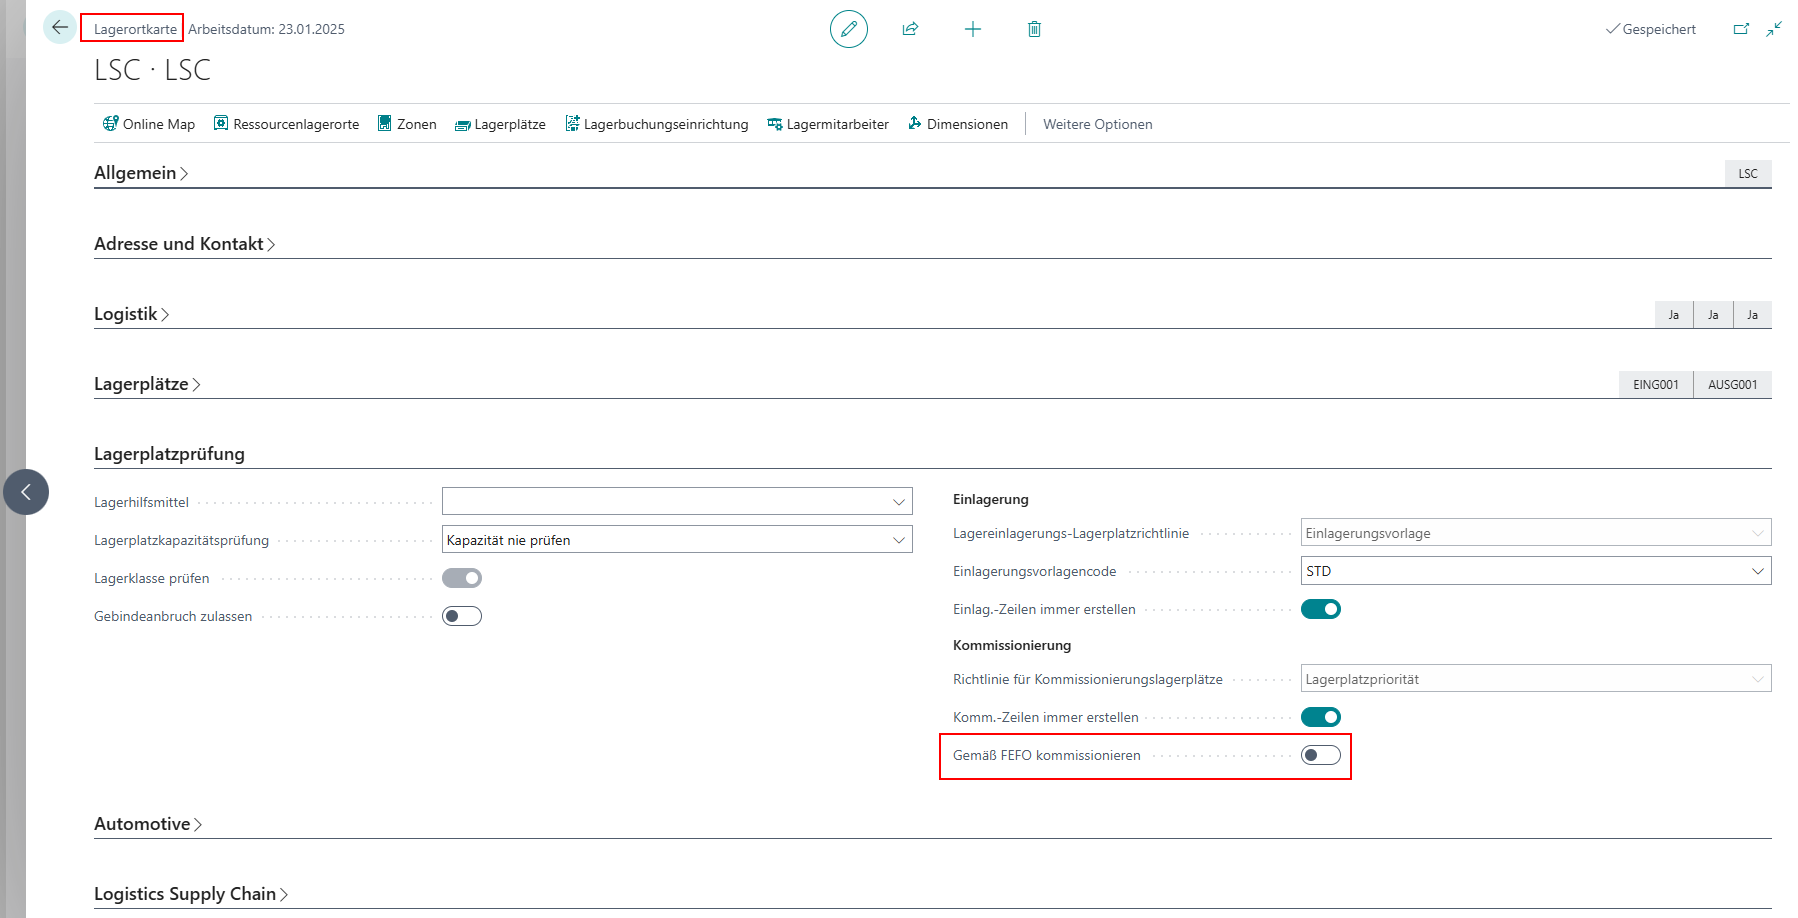Click the round left-chevron side panel button
Image resolution: width=1798 pixels, height=918 pixels.
[26, 492]
